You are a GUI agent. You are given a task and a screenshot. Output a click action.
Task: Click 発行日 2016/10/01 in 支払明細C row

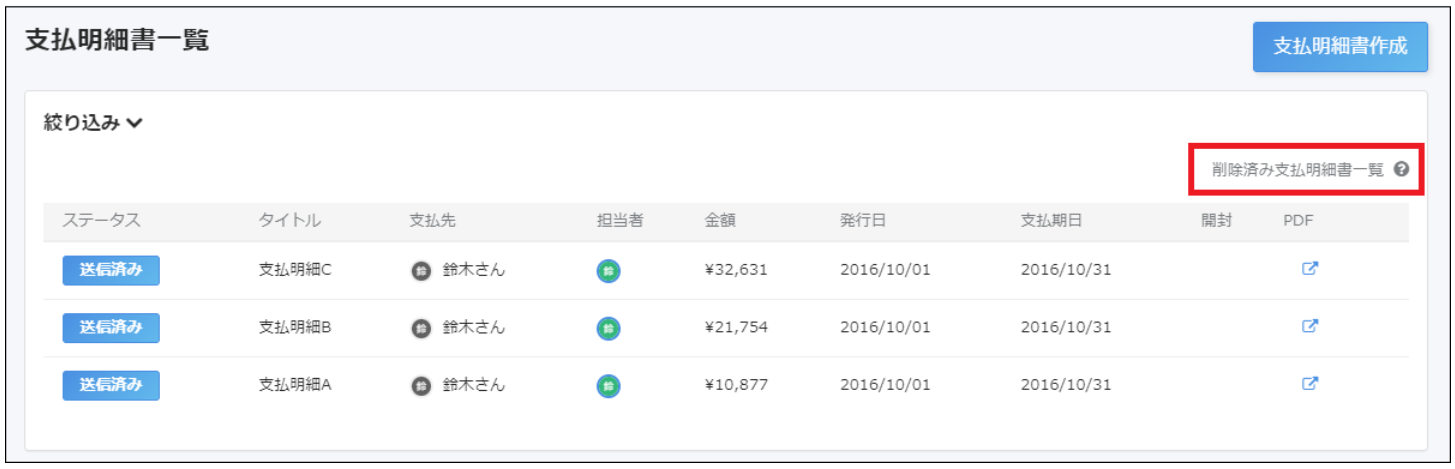point(885,270)
